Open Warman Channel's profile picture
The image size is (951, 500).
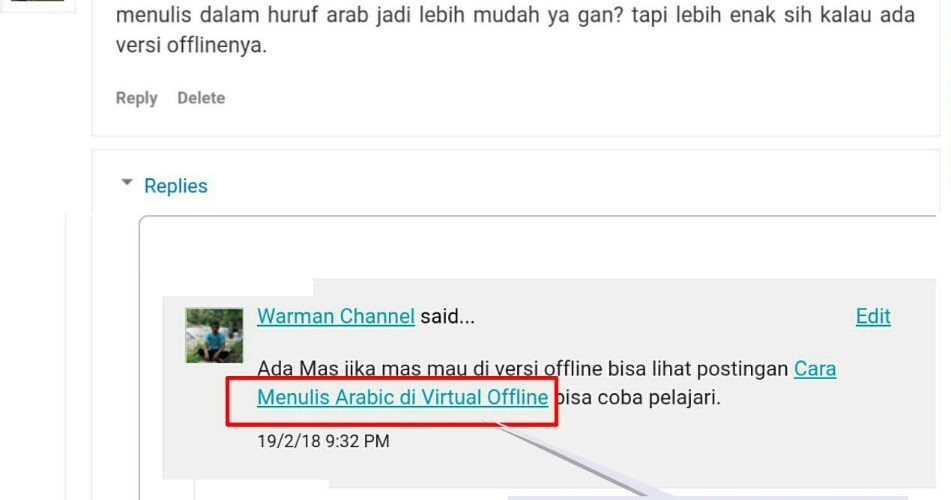pos(214,336)
